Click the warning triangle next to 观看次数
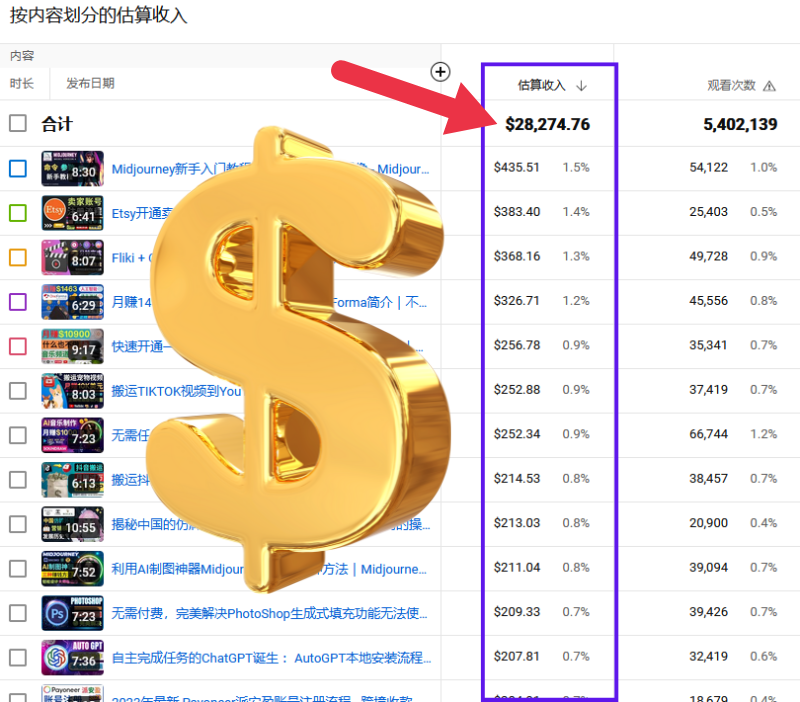 769,86
